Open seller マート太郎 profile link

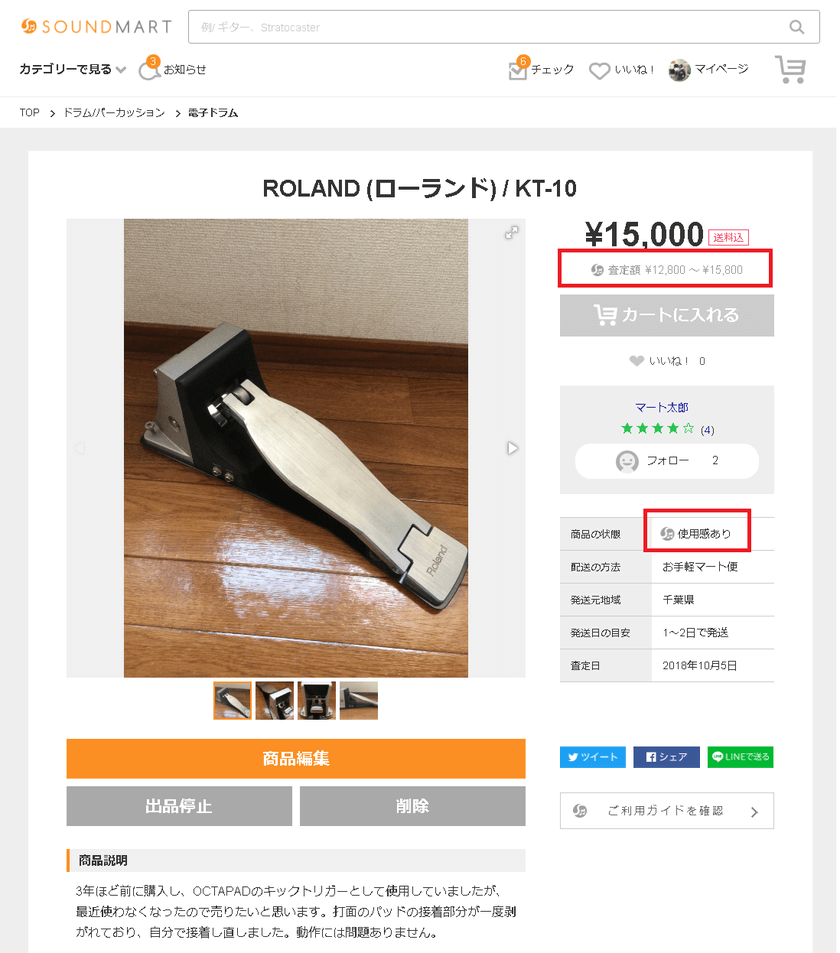coord(661,408)
